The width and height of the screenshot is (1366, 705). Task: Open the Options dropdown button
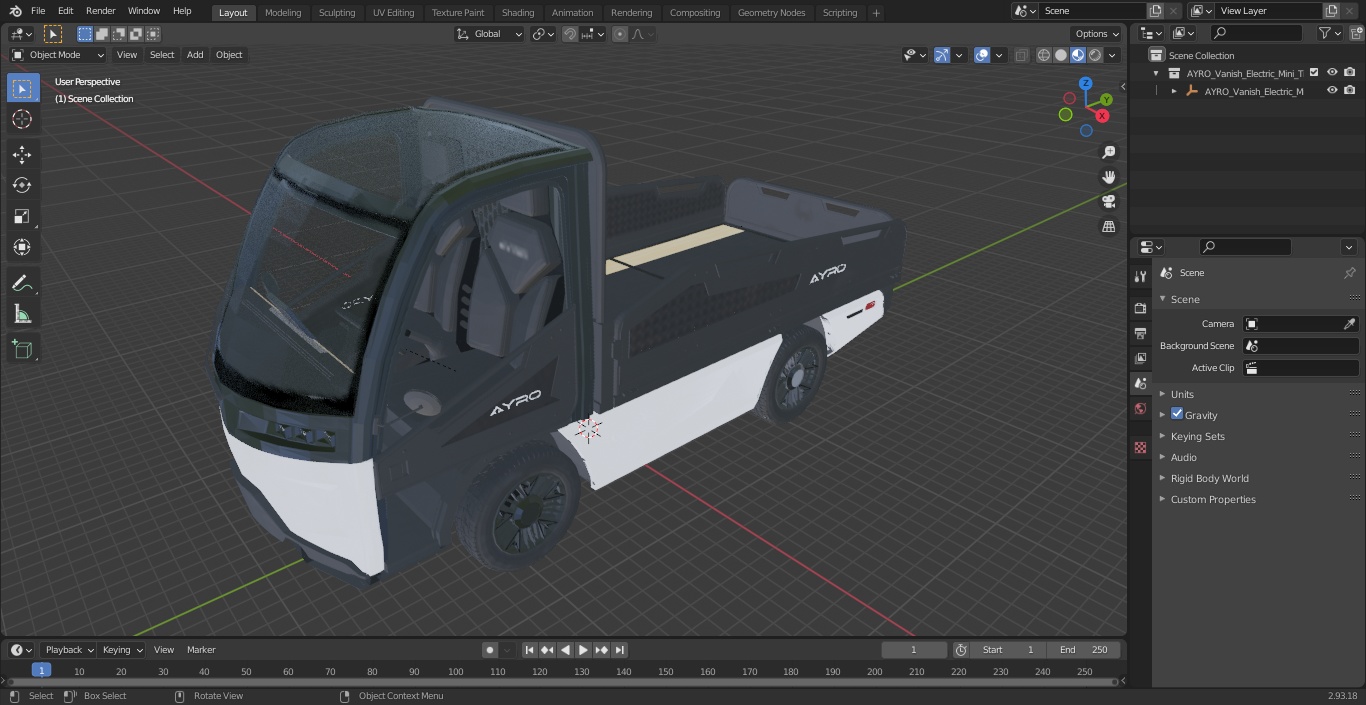(1097, 34)
